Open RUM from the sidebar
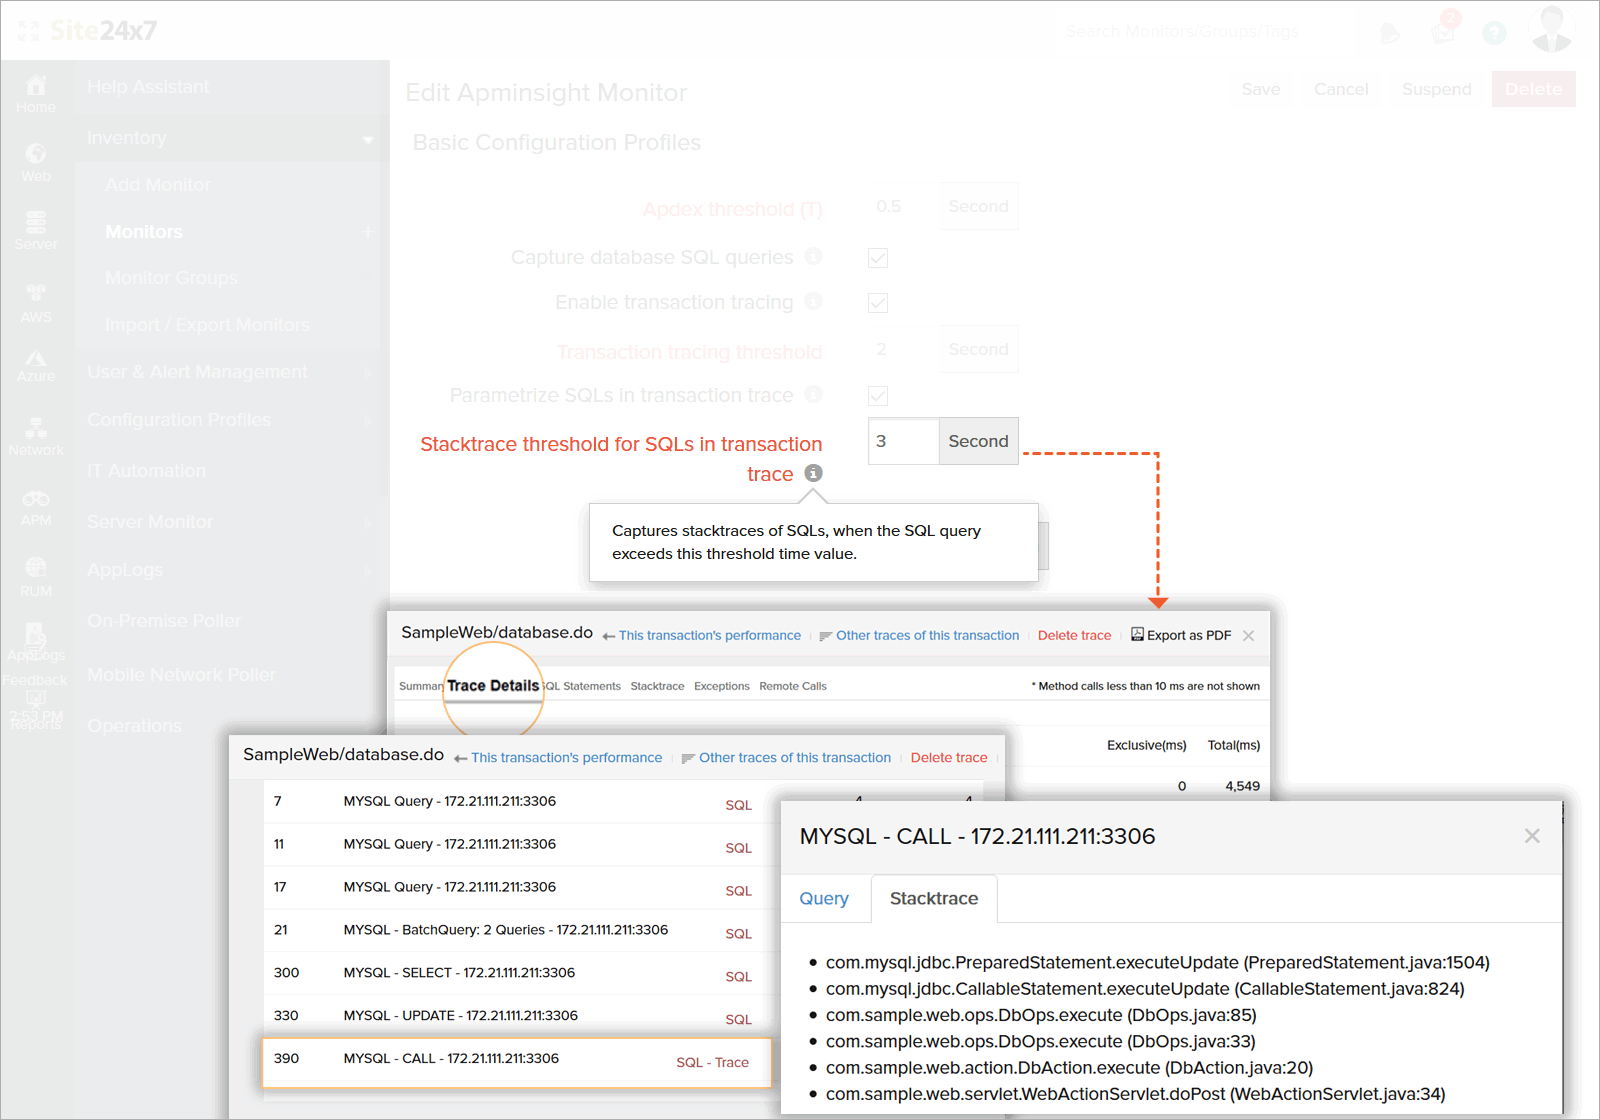This screenshot has width=1600, height=1120. 36,578
